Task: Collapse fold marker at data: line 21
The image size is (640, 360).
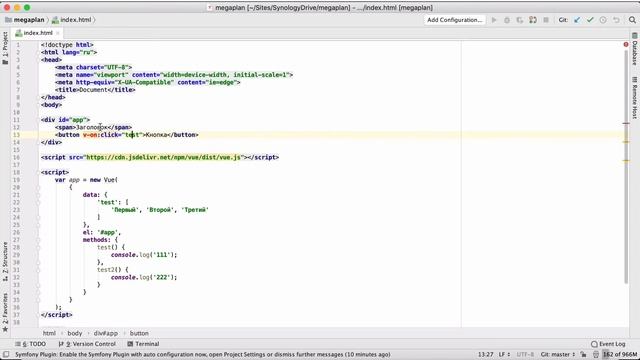Action: click(x=38, y=195)
